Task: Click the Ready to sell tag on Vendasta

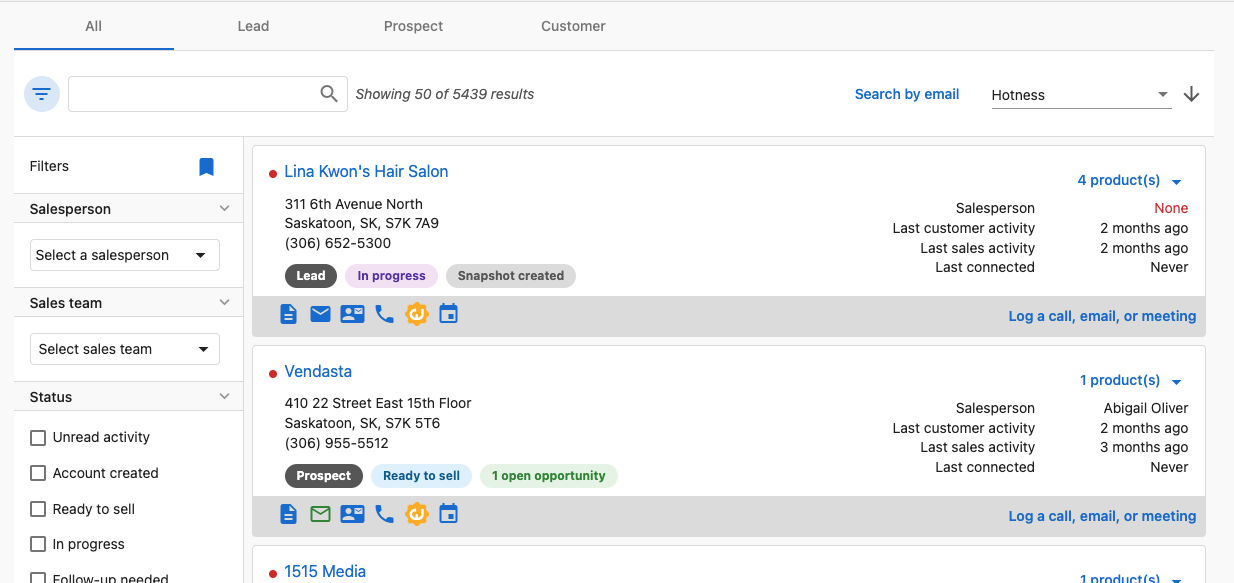Action: click(421, 476)
